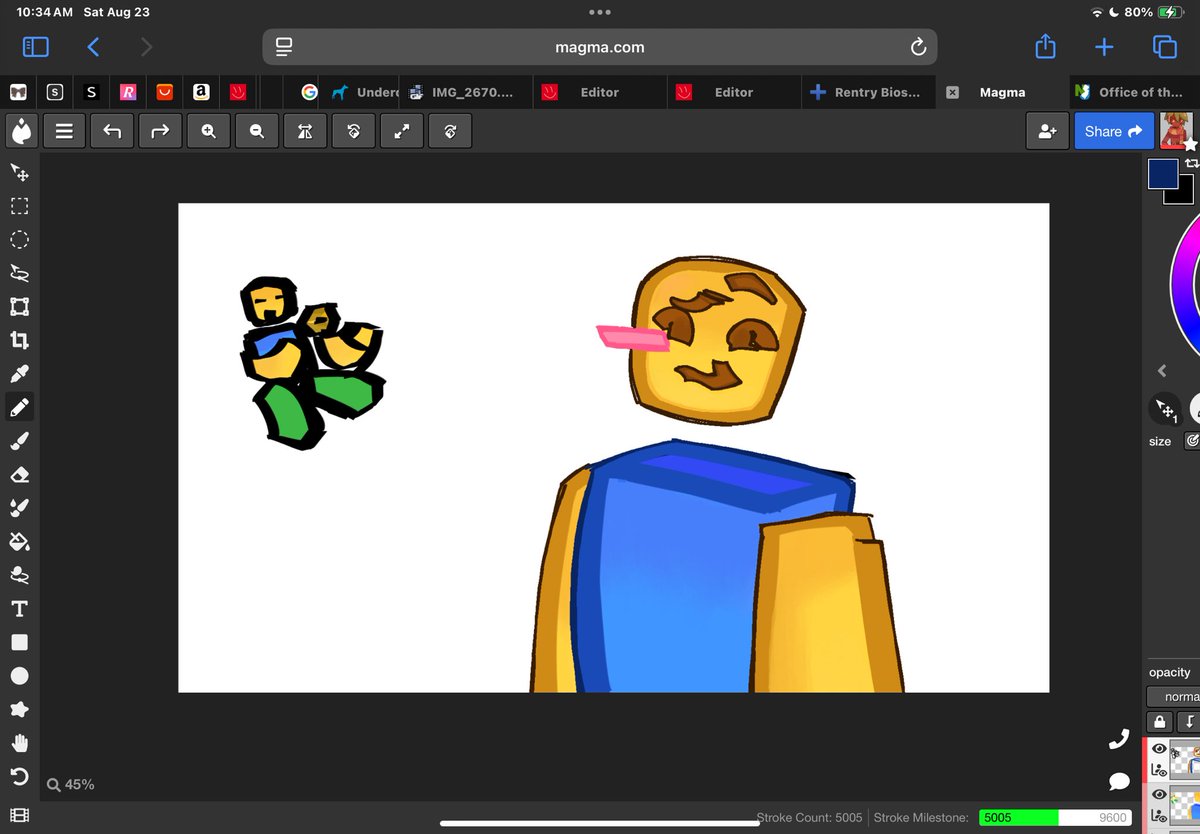
Task: Select the elliptical selection tool
Action: tap(19, 239)
